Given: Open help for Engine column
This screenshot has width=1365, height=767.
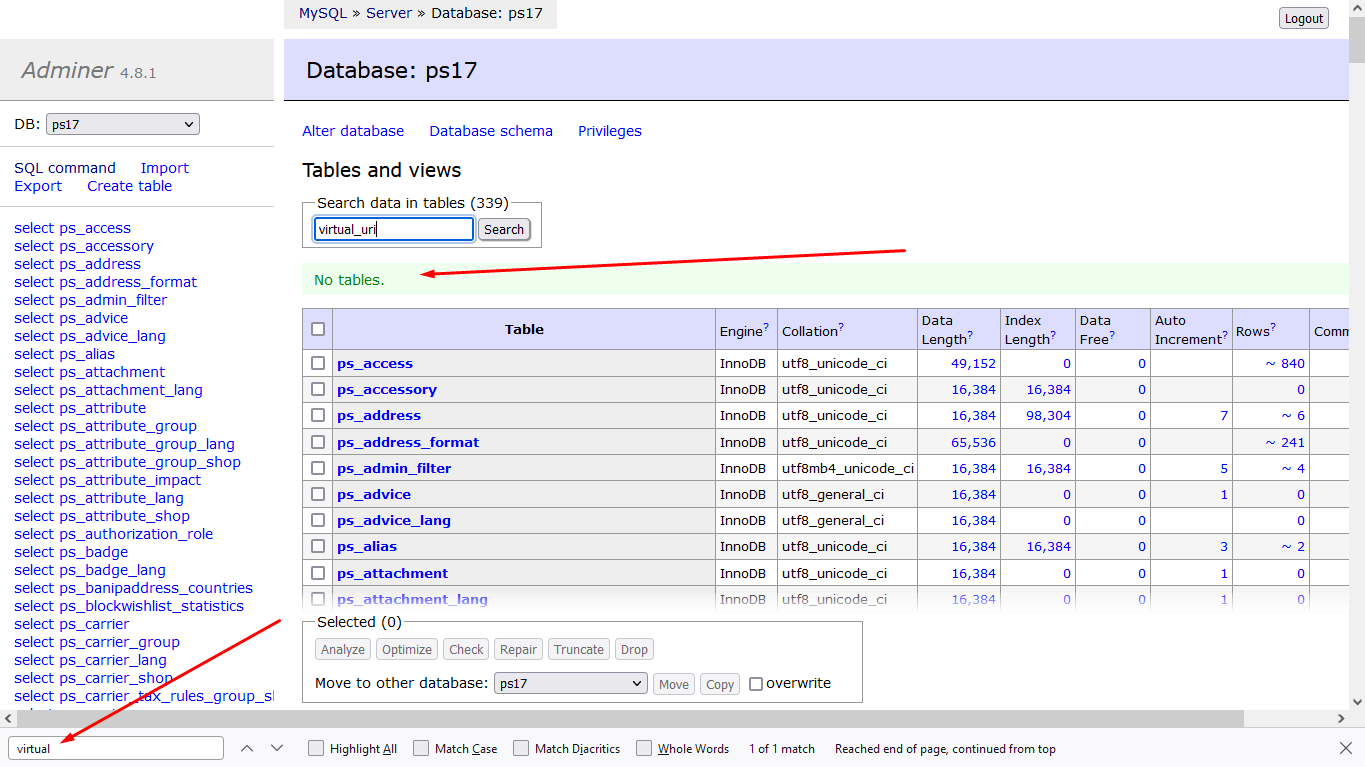Looking at the screenshot, I should 766,326.
